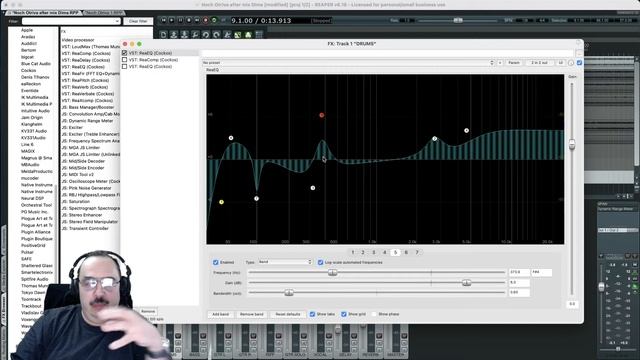Open the FX browser Filter dropdown
Screen dimensions: 640x360
[x=71, y=21]
